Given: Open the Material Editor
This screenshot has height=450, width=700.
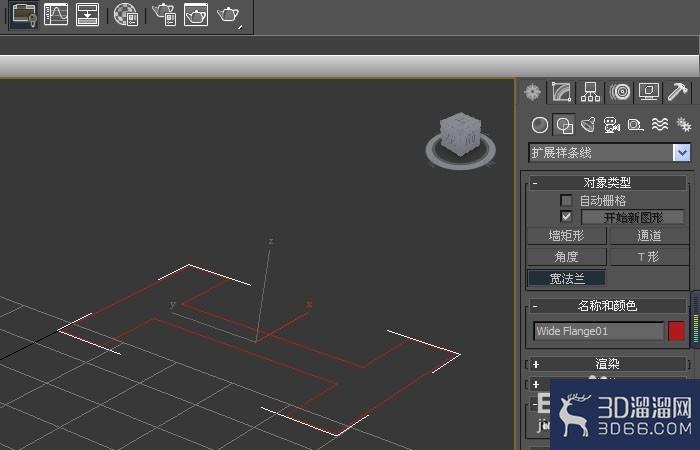Looking at the screenshot, I should (x=125, y=15).
